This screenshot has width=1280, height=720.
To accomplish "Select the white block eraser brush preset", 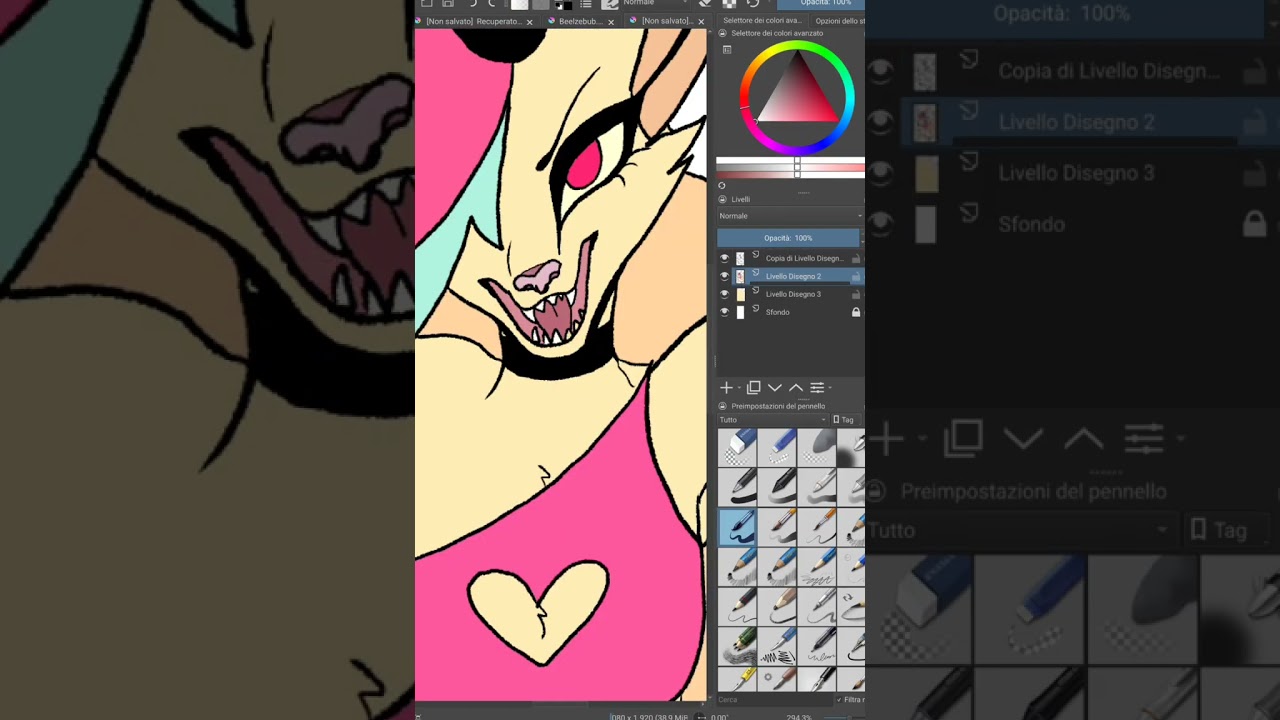I will pos(737,447).
